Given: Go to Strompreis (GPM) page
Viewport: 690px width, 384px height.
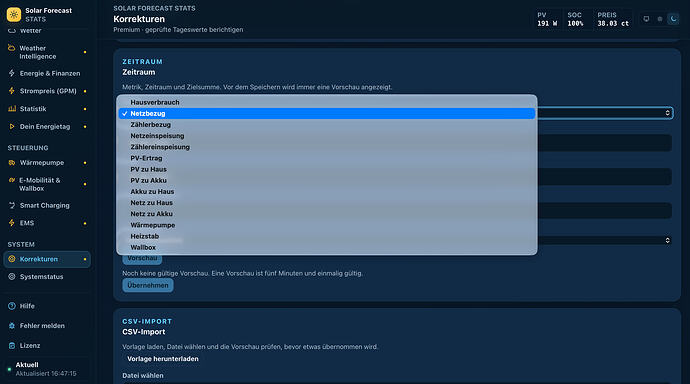Looking at the screenshot, I should (47, 91).
